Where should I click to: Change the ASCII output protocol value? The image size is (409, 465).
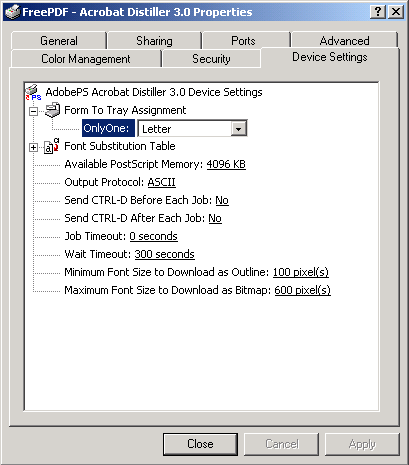pyautogui.click(x=161, y=182)
